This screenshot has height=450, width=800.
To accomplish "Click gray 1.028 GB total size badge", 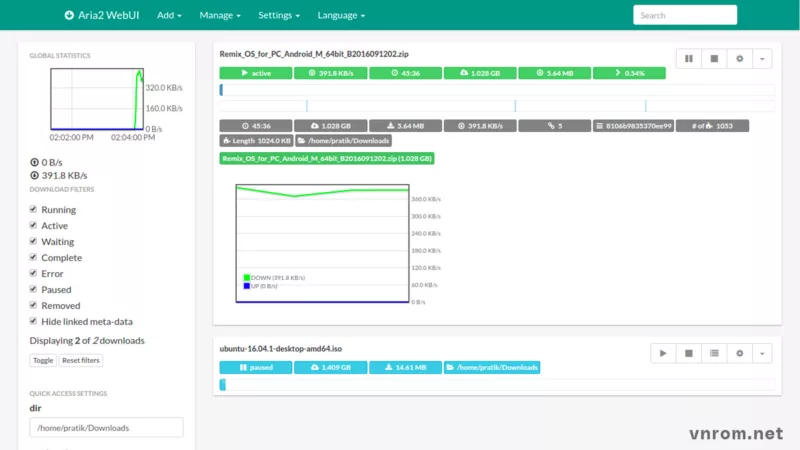I will [330, 126].
